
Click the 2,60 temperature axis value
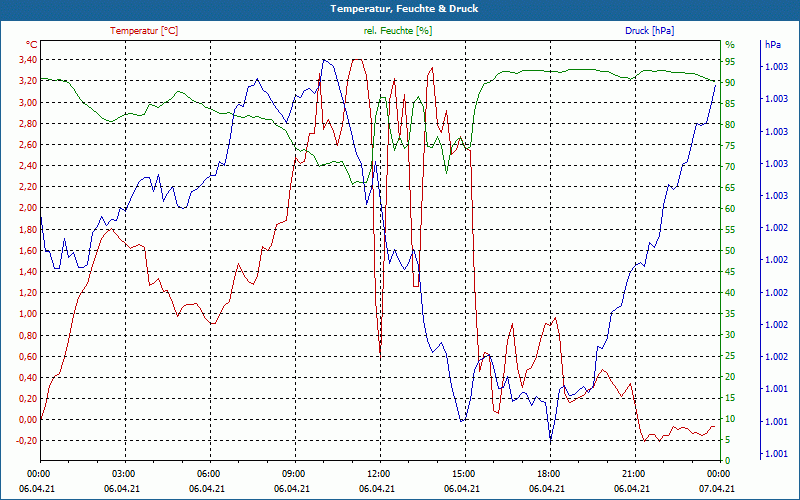click(28, 145)
